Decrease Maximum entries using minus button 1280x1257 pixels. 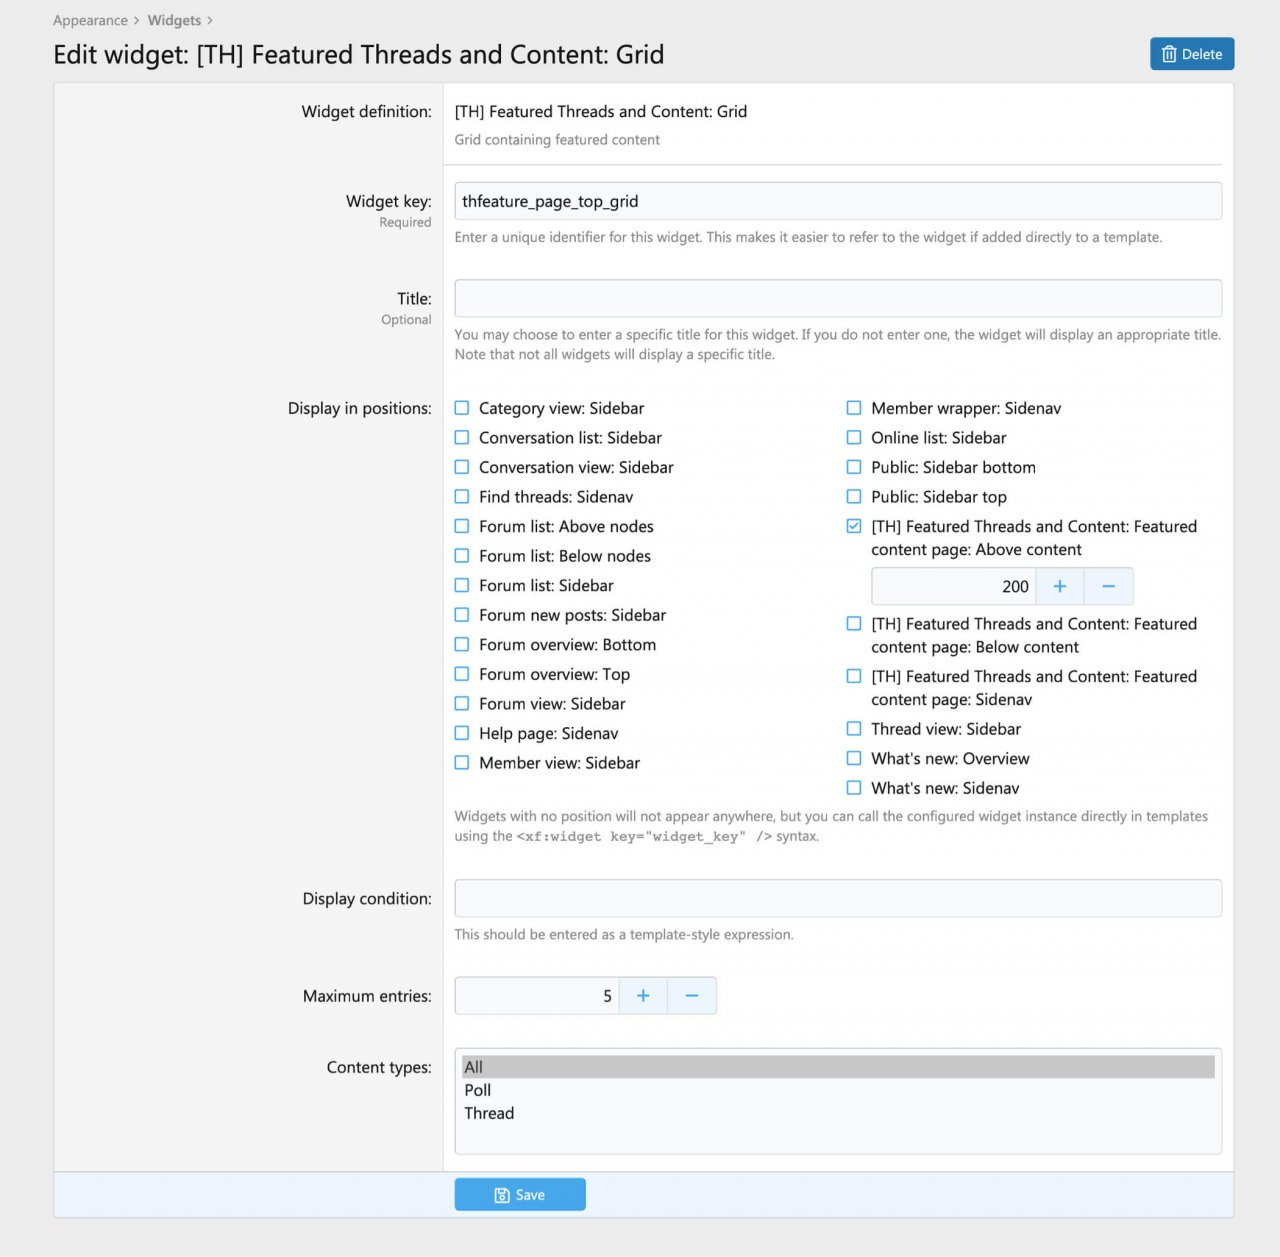click(691, 996)
